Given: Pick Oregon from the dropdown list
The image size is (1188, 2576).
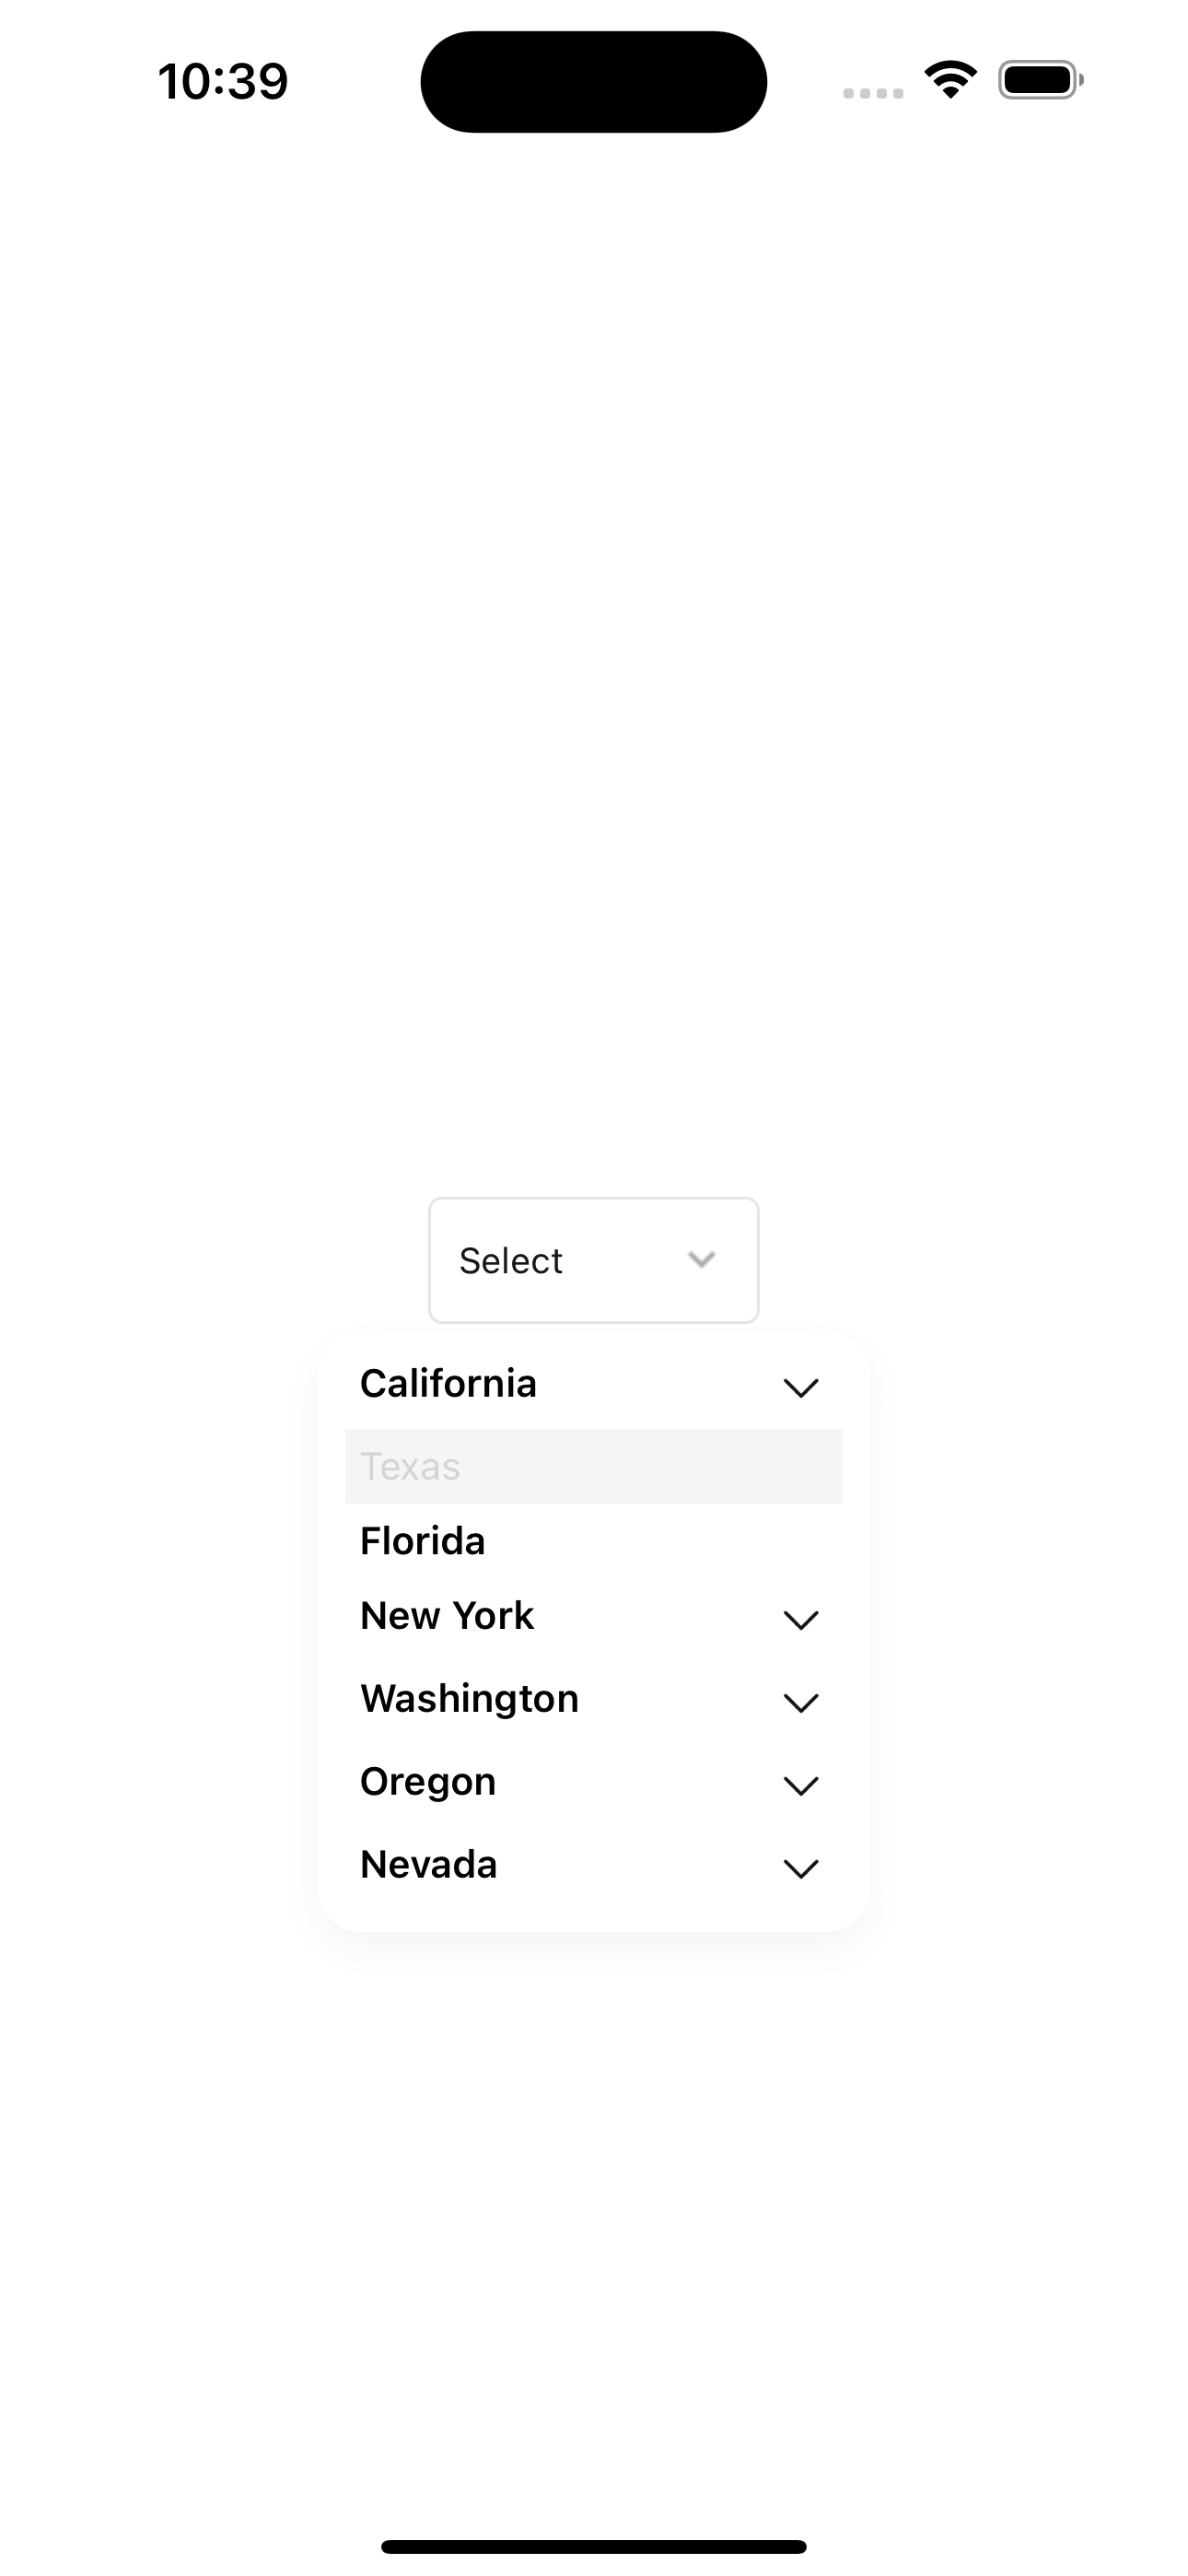Looking at the screenshot, I should [428, 1781].
